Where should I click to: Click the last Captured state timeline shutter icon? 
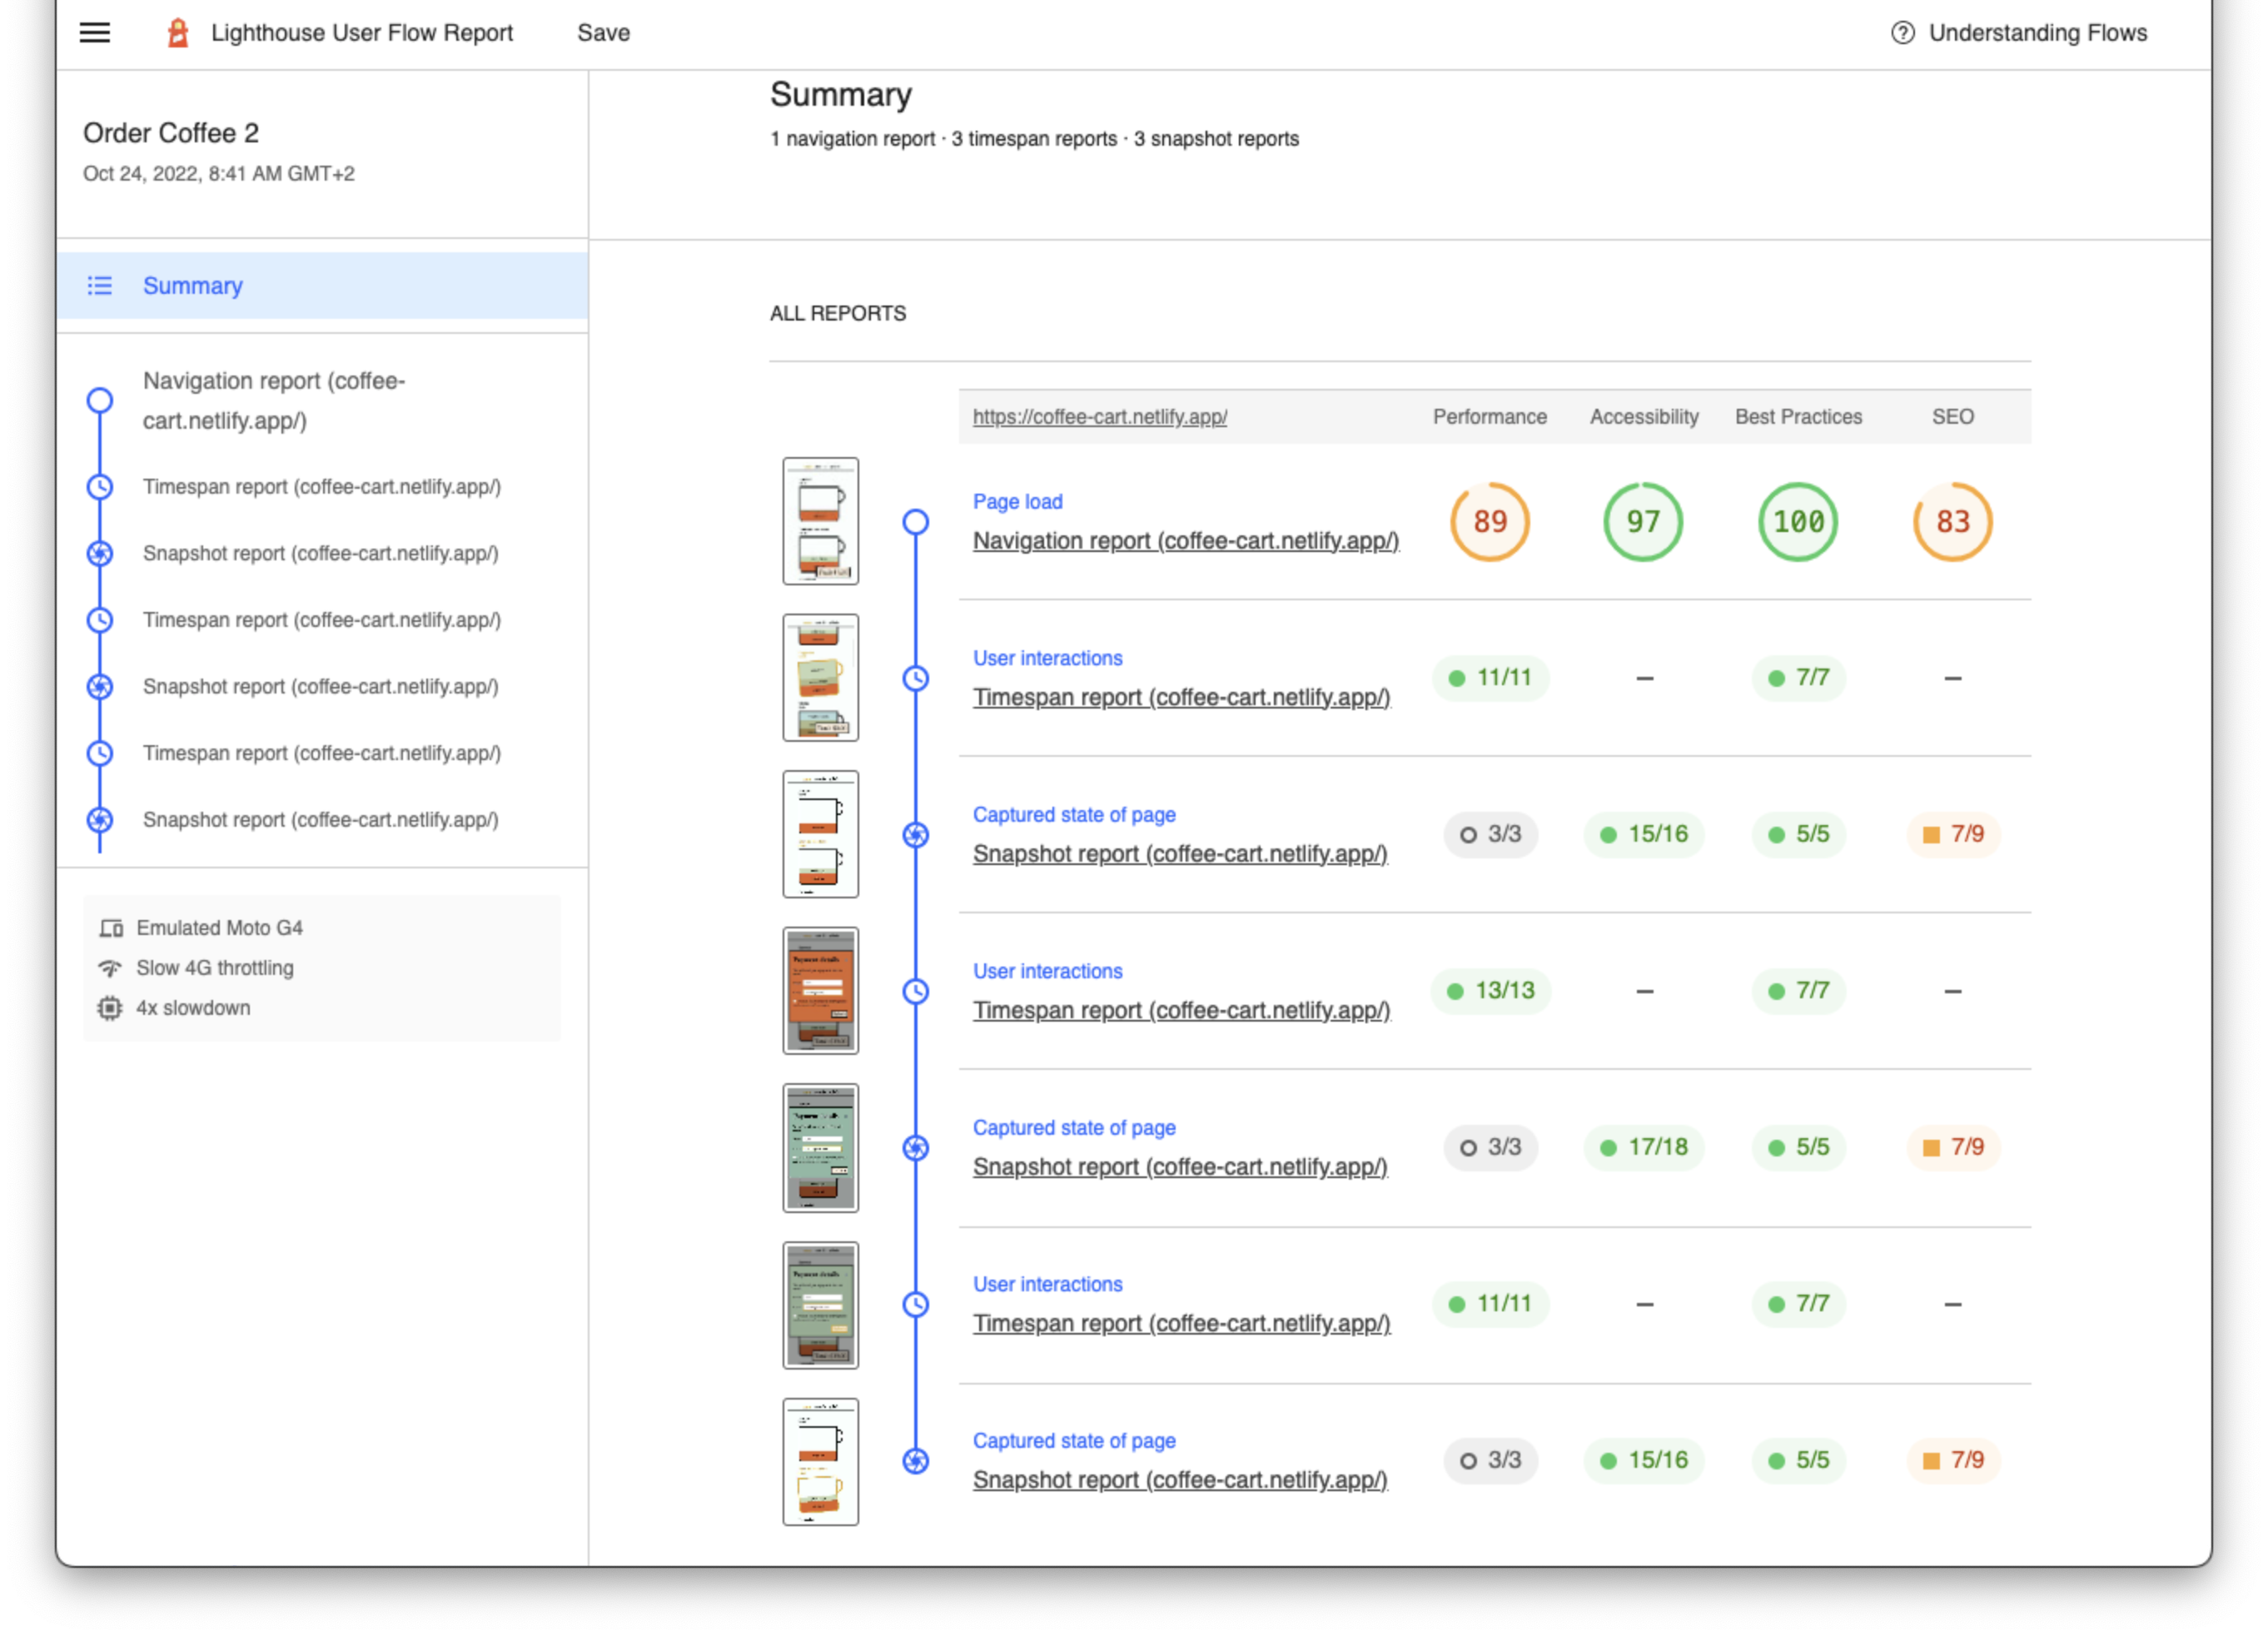tap(916, 1461)
